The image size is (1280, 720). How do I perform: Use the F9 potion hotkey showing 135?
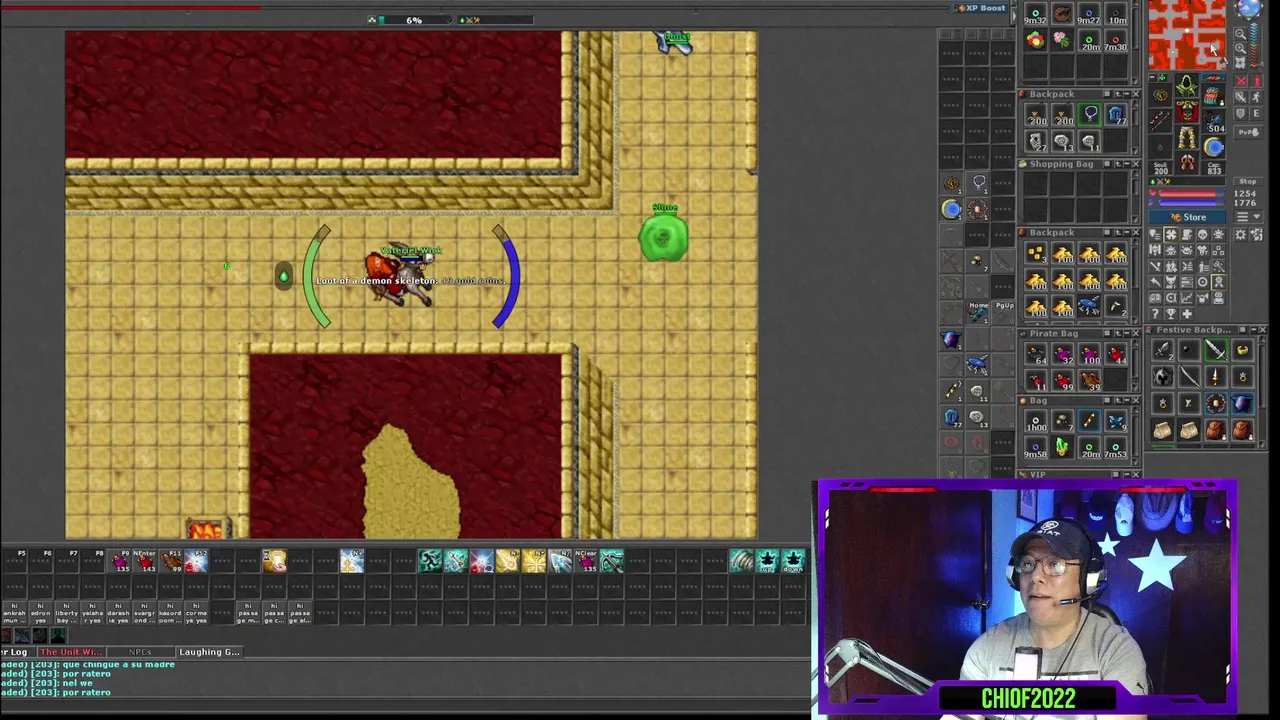pyautogui.click(x=121, y=562)
